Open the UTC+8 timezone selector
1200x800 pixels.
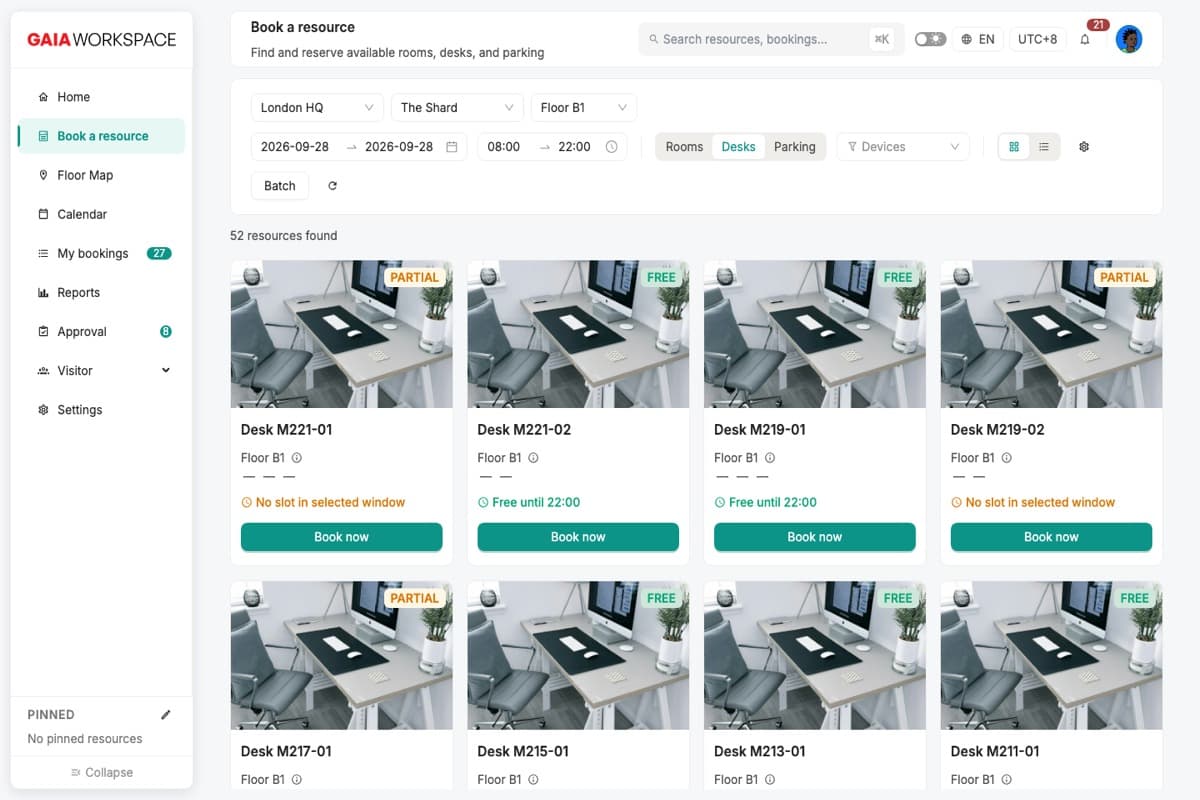[1037, 39]
